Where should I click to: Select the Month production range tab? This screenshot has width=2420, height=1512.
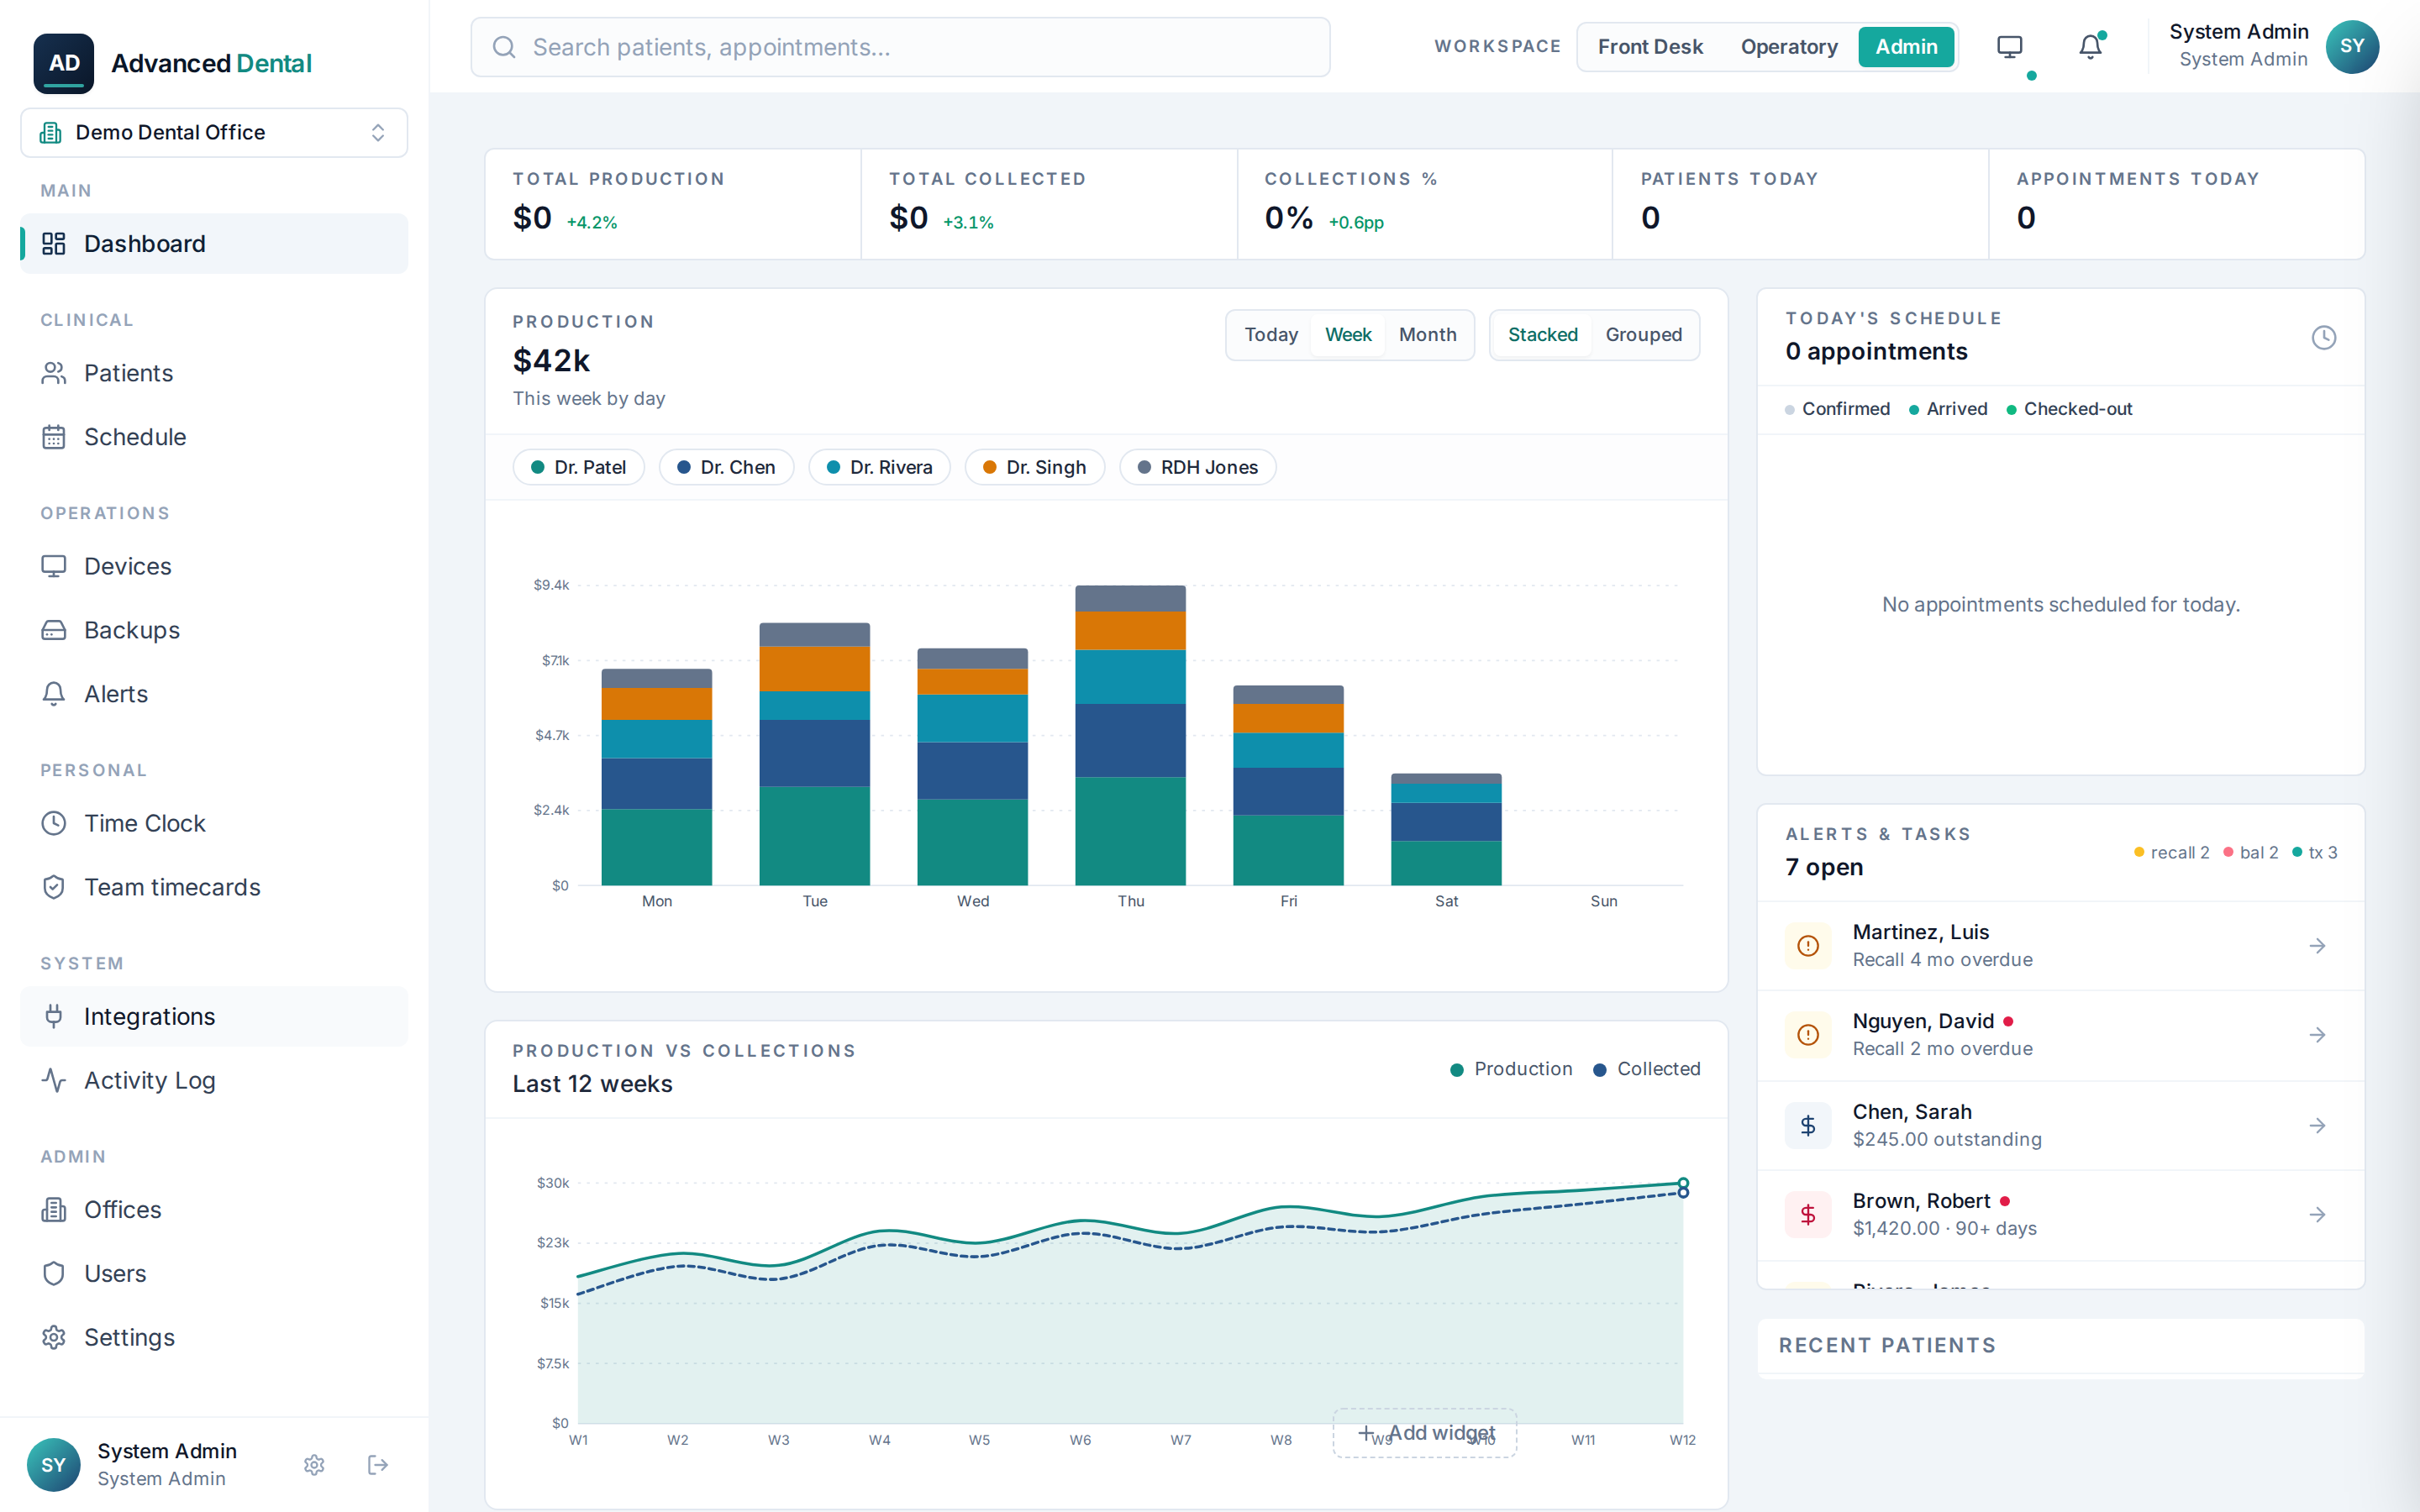1427,335
